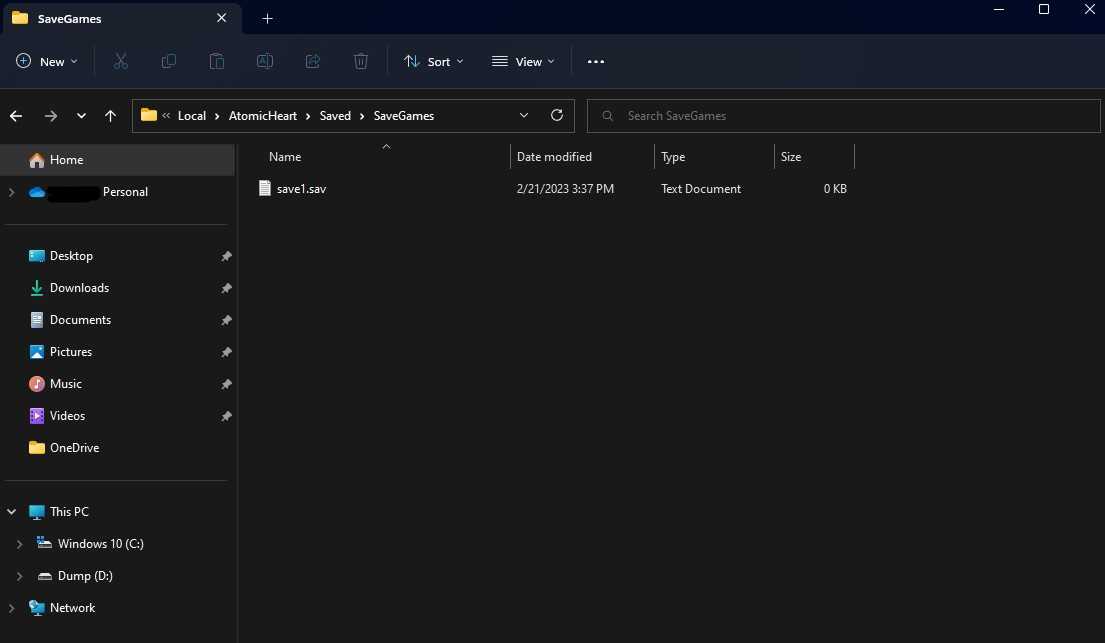Click the Delete trash icon
This screenshot has width=1105, height=643.
(x=360, y=61)
